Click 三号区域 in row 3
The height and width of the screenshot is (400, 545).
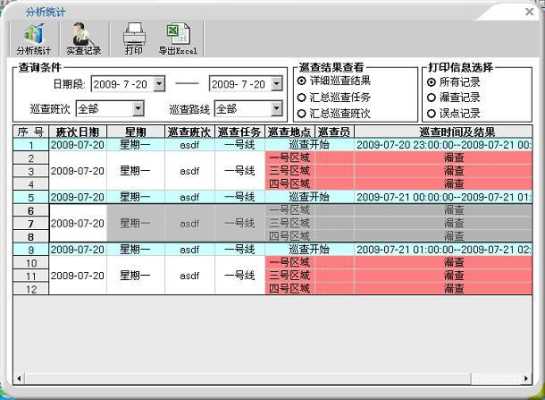click(290, 171)
